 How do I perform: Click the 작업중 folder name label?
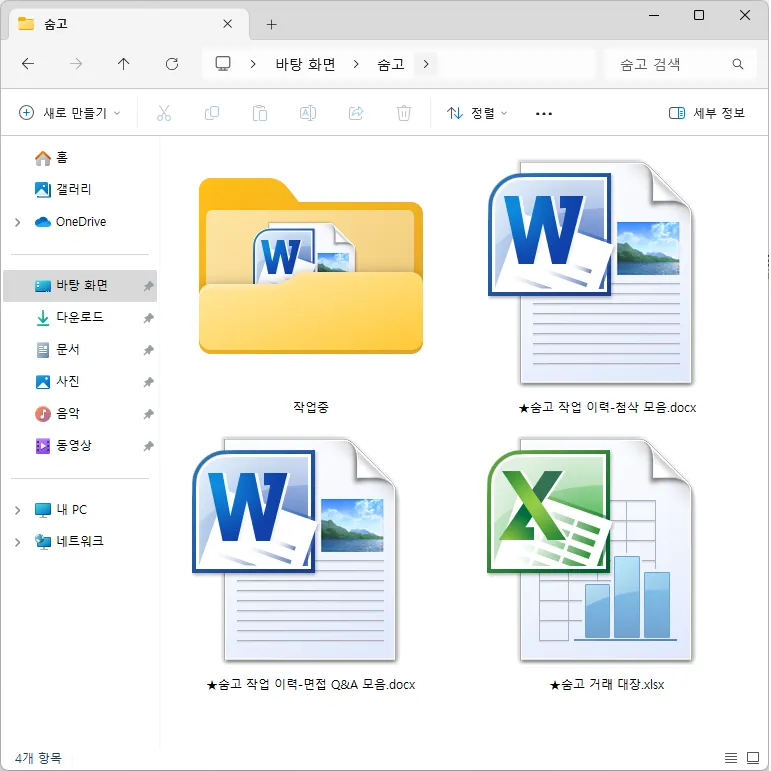[311, 407]
